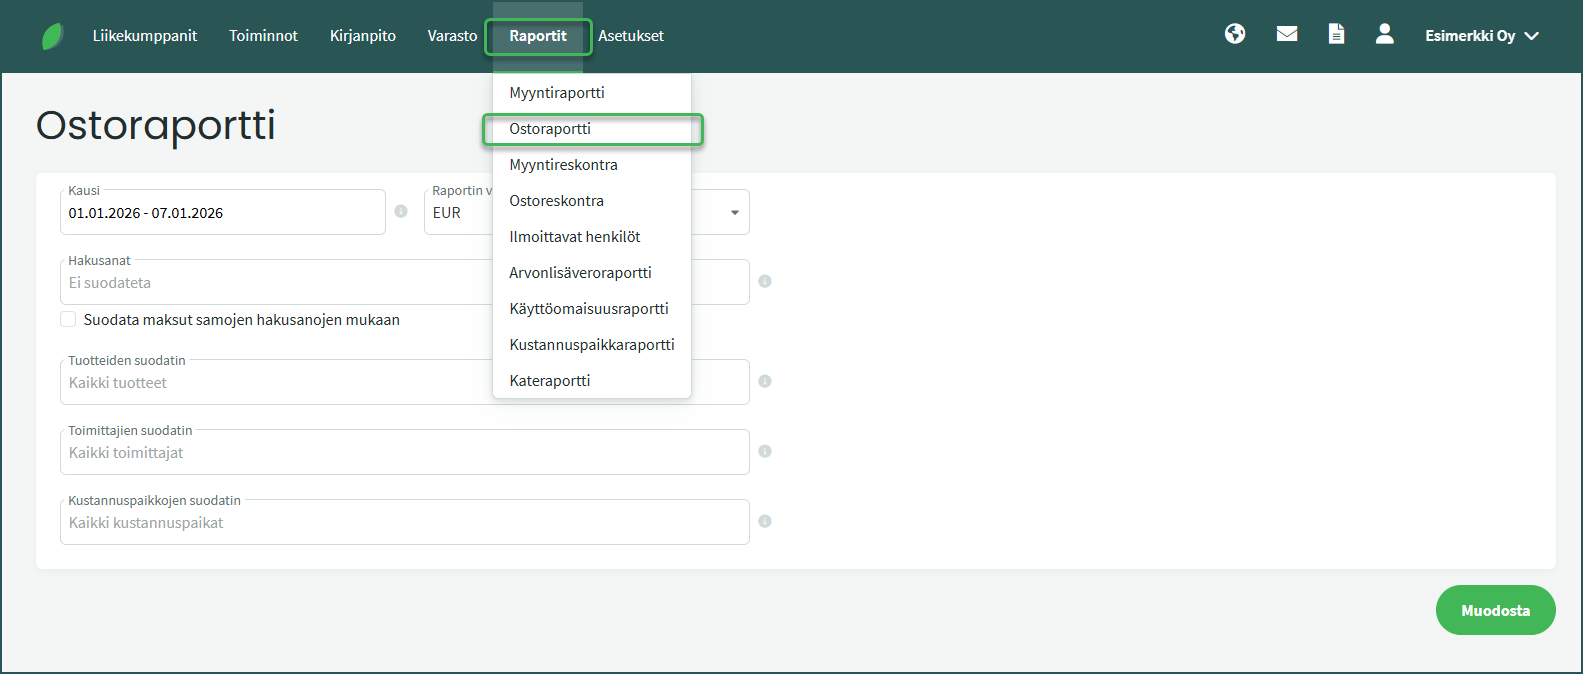Click the Kustannuspaikkojen suodatin field

[x=404, y=523]
